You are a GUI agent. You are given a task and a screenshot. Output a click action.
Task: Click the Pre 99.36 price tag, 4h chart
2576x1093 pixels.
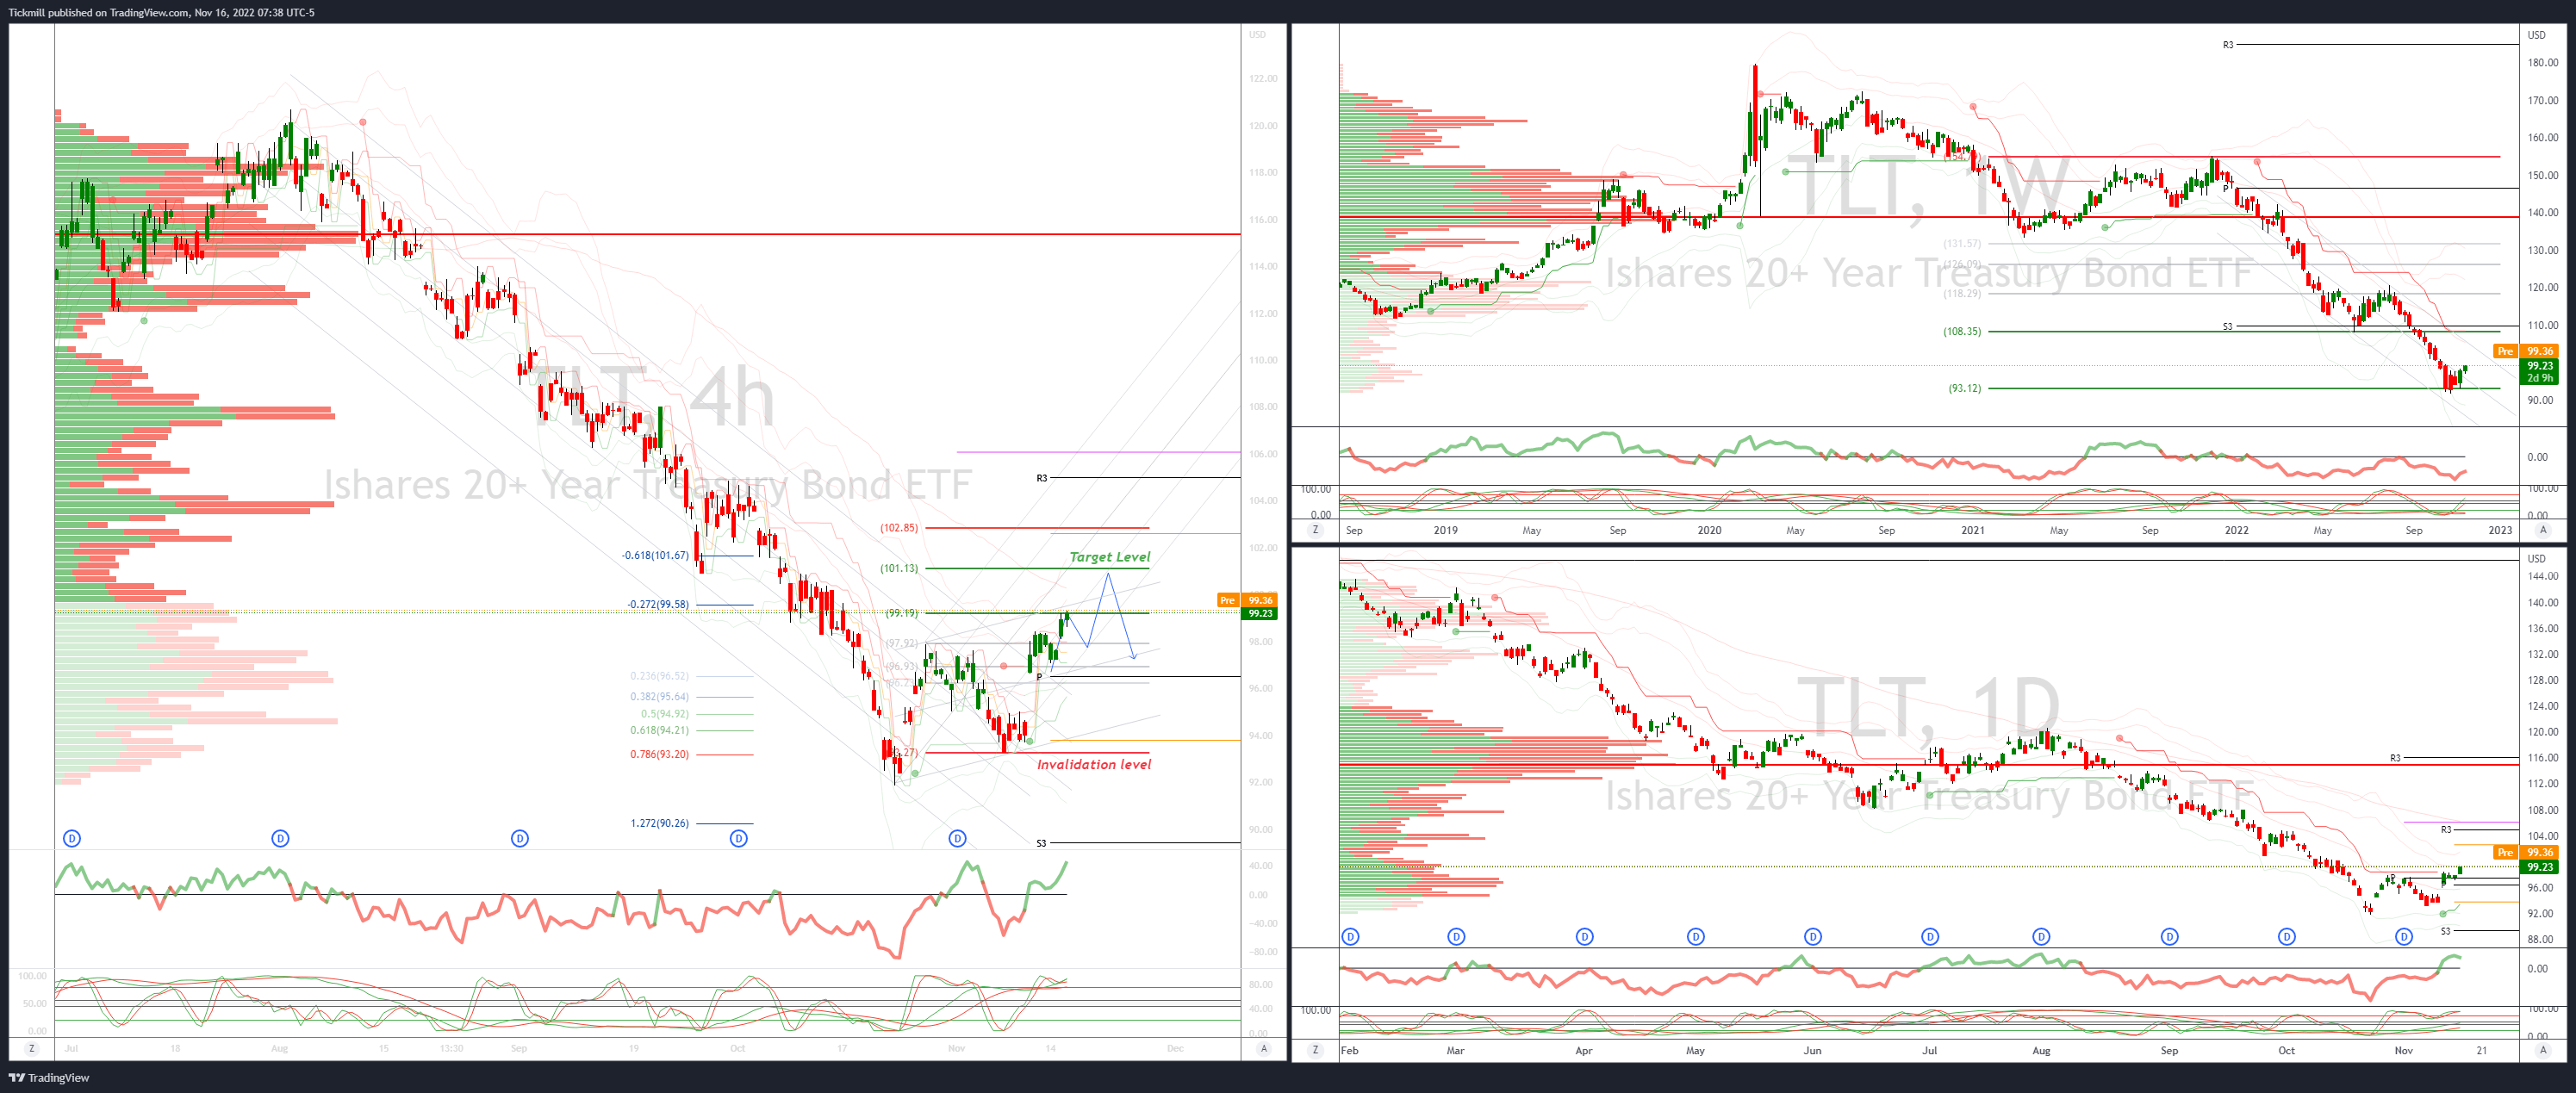click(1247, 600)
